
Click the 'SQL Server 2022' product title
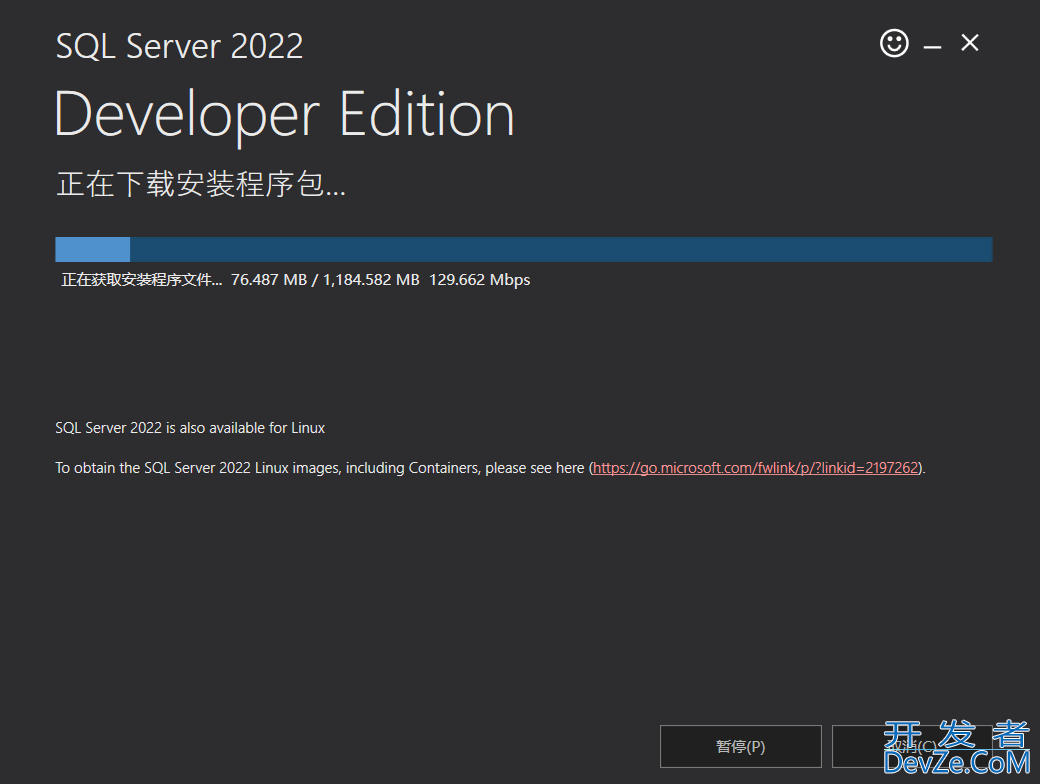[179, 46]
